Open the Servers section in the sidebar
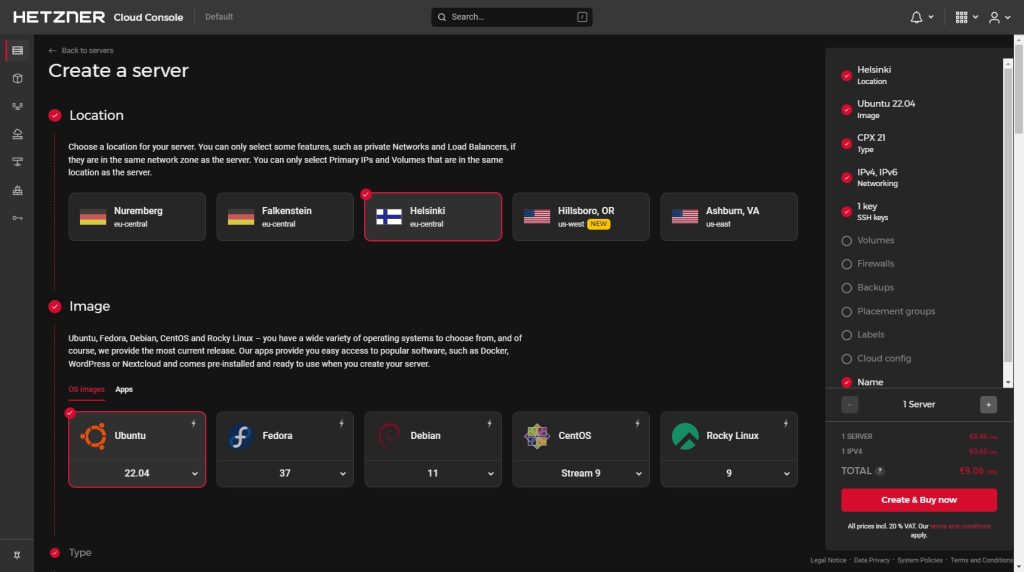The width and height of the screenshot is (1024, 572). point(17,50)
